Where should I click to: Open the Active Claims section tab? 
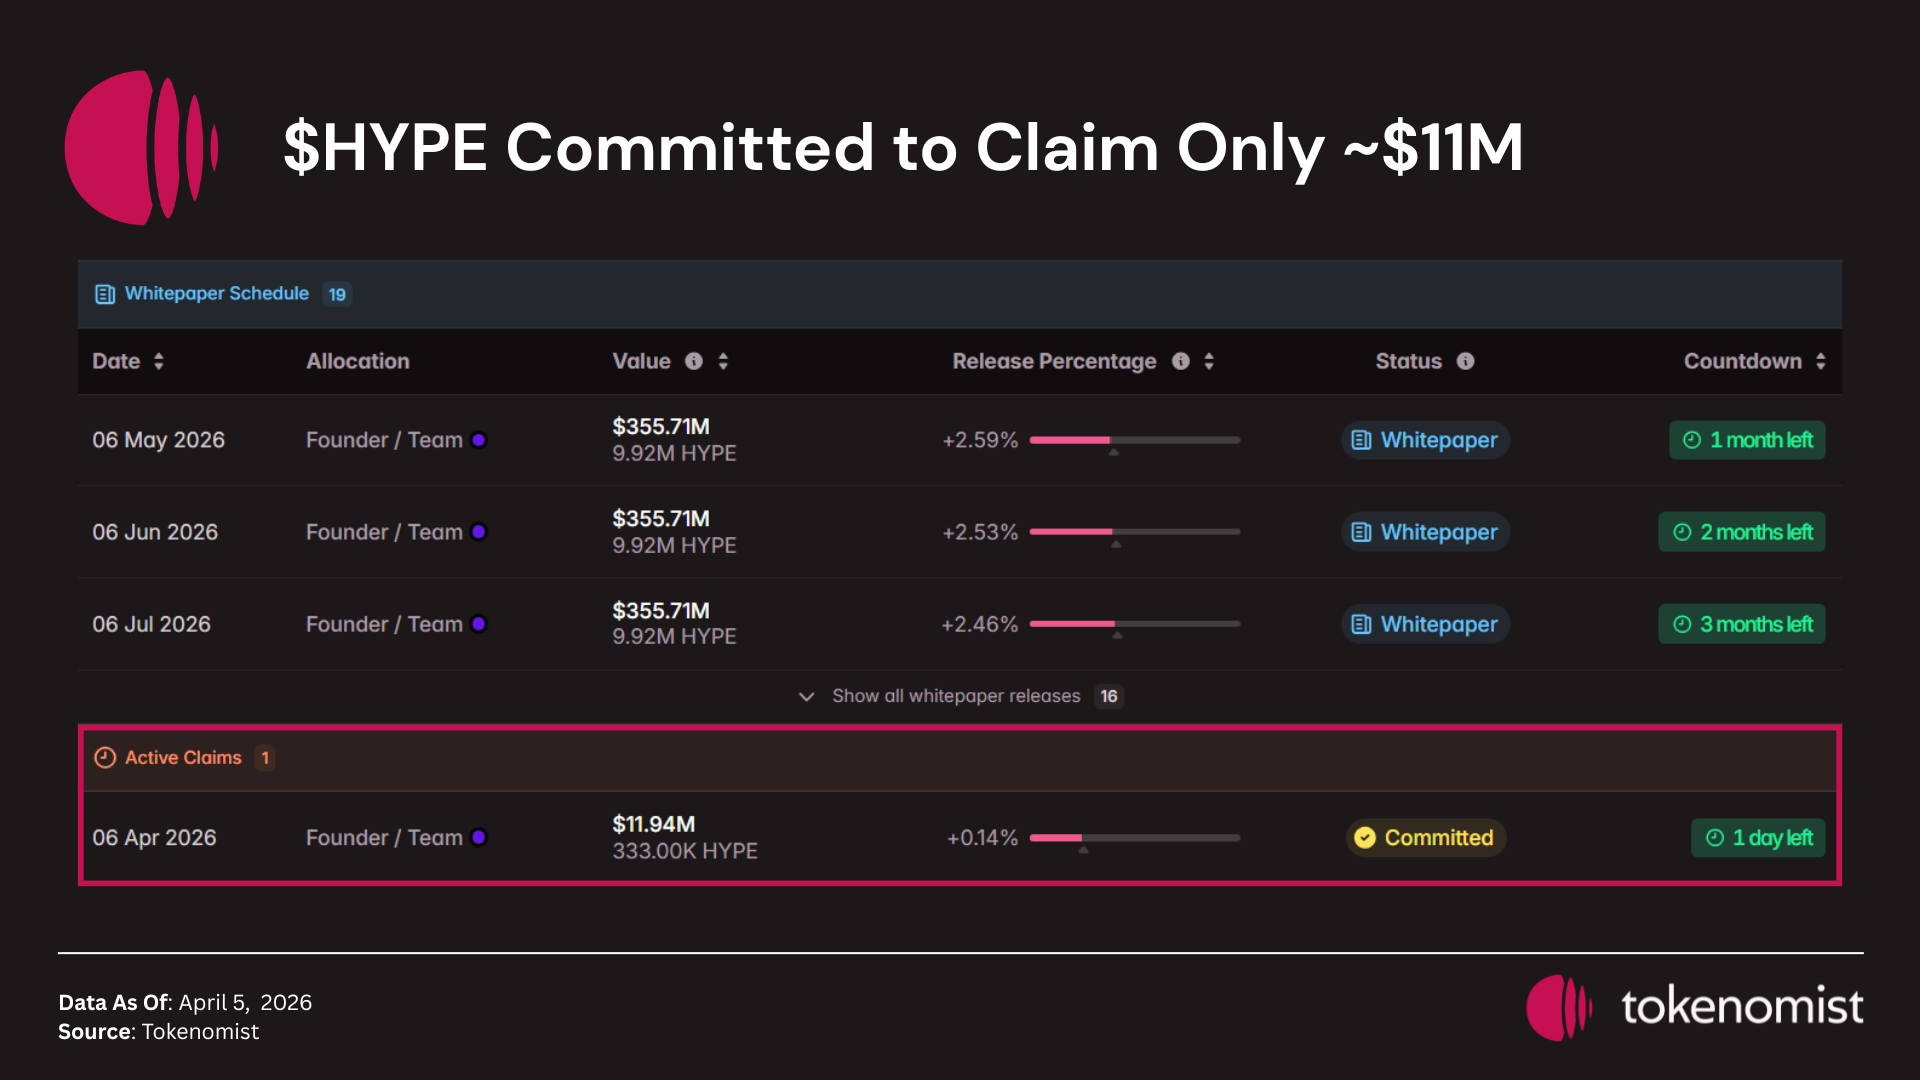coord(183,758)
